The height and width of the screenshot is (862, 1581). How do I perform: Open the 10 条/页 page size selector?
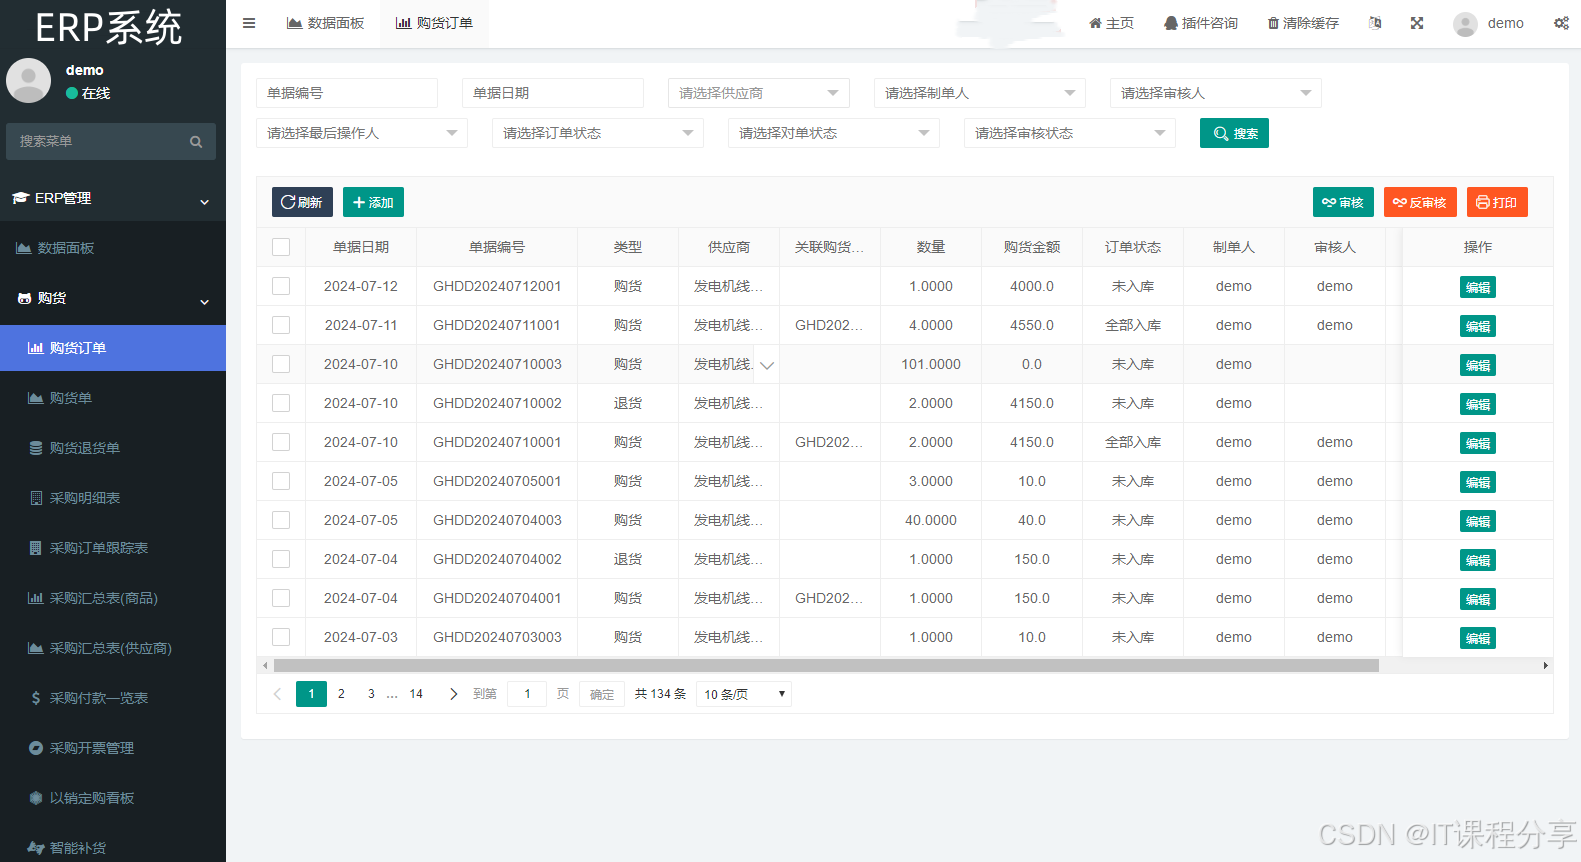pos(743,694)
